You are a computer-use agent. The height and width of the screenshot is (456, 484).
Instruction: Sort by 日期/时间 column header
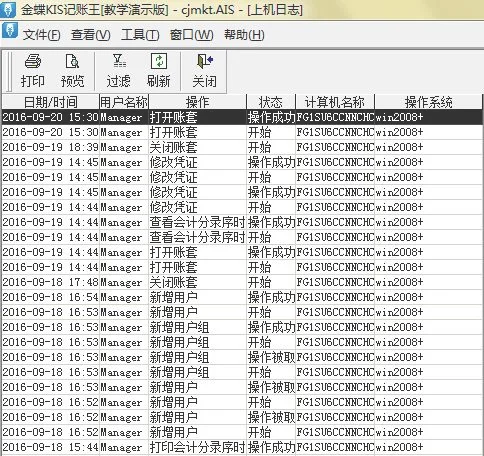pos(51,102)
